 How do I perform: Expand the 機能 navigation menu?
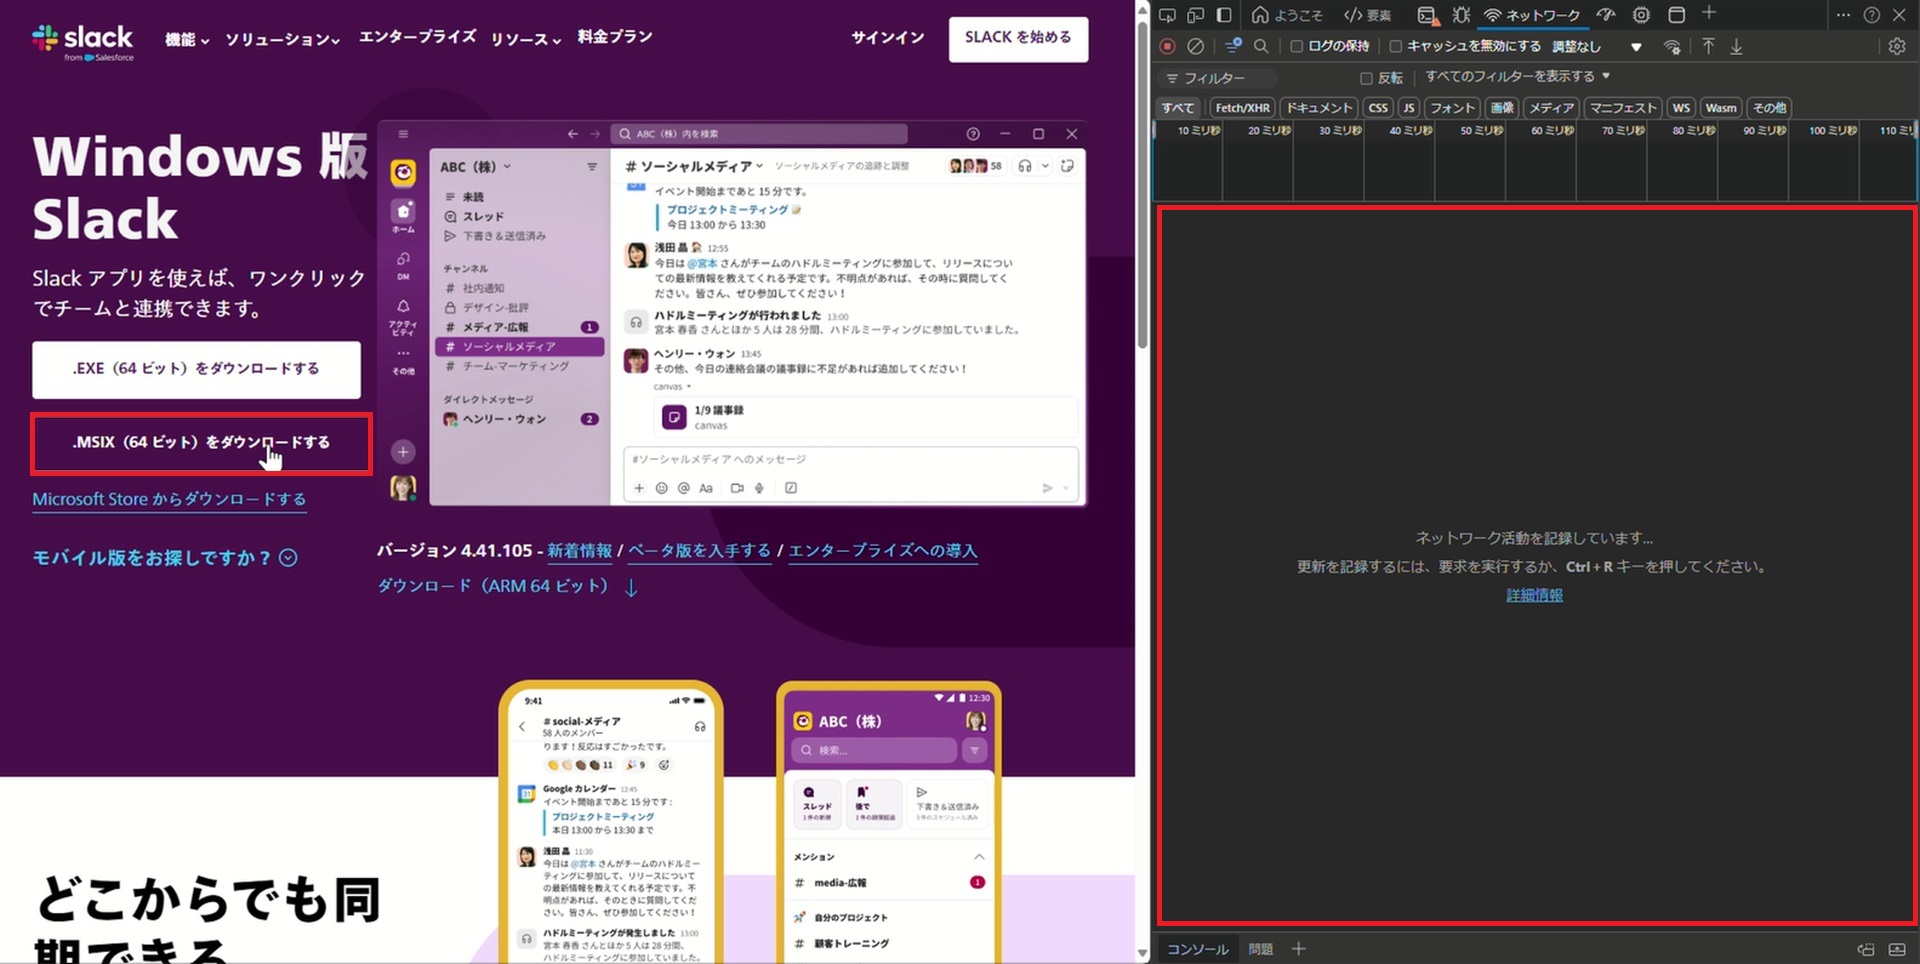(x=187, y=40)
